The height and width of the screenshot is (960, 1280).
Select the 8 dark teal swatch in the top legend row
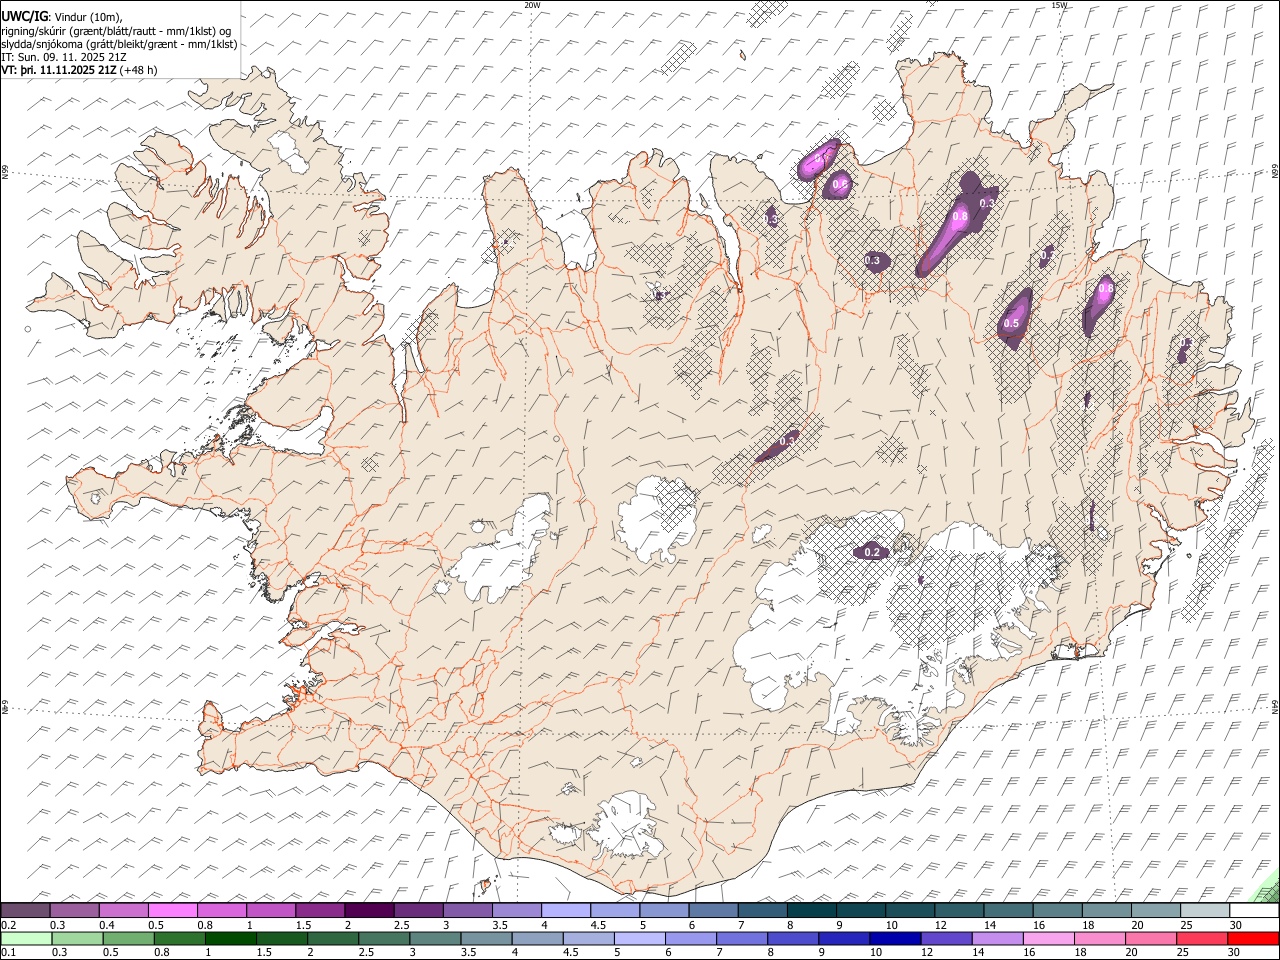811,911
